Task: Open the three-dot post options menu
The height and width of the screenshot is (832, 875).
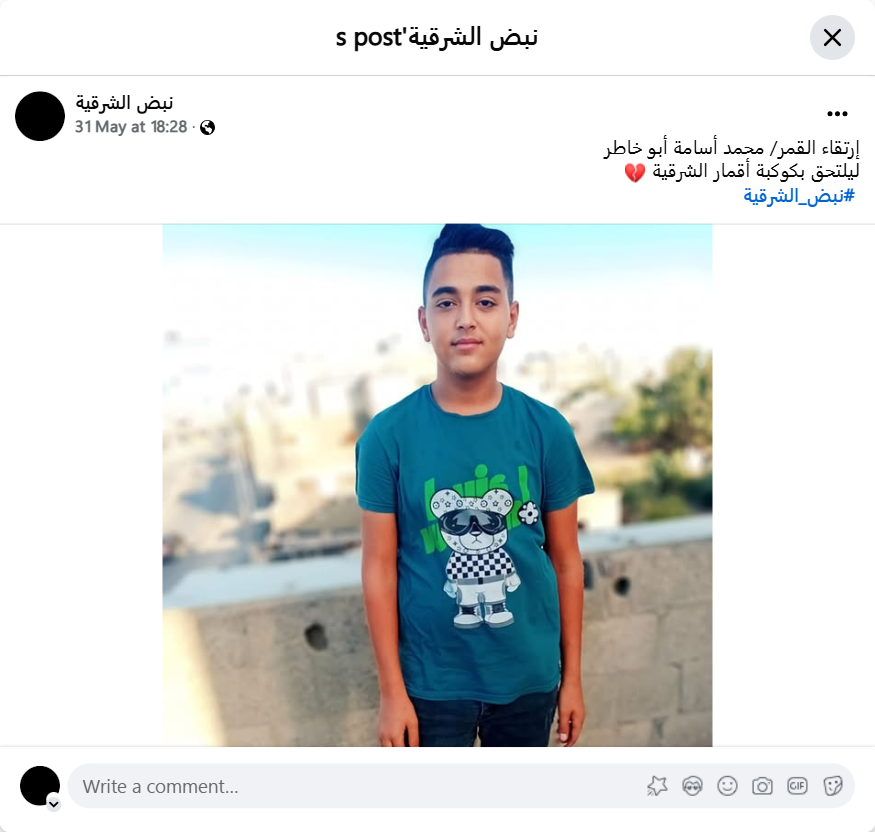Action: coord(837,114)
